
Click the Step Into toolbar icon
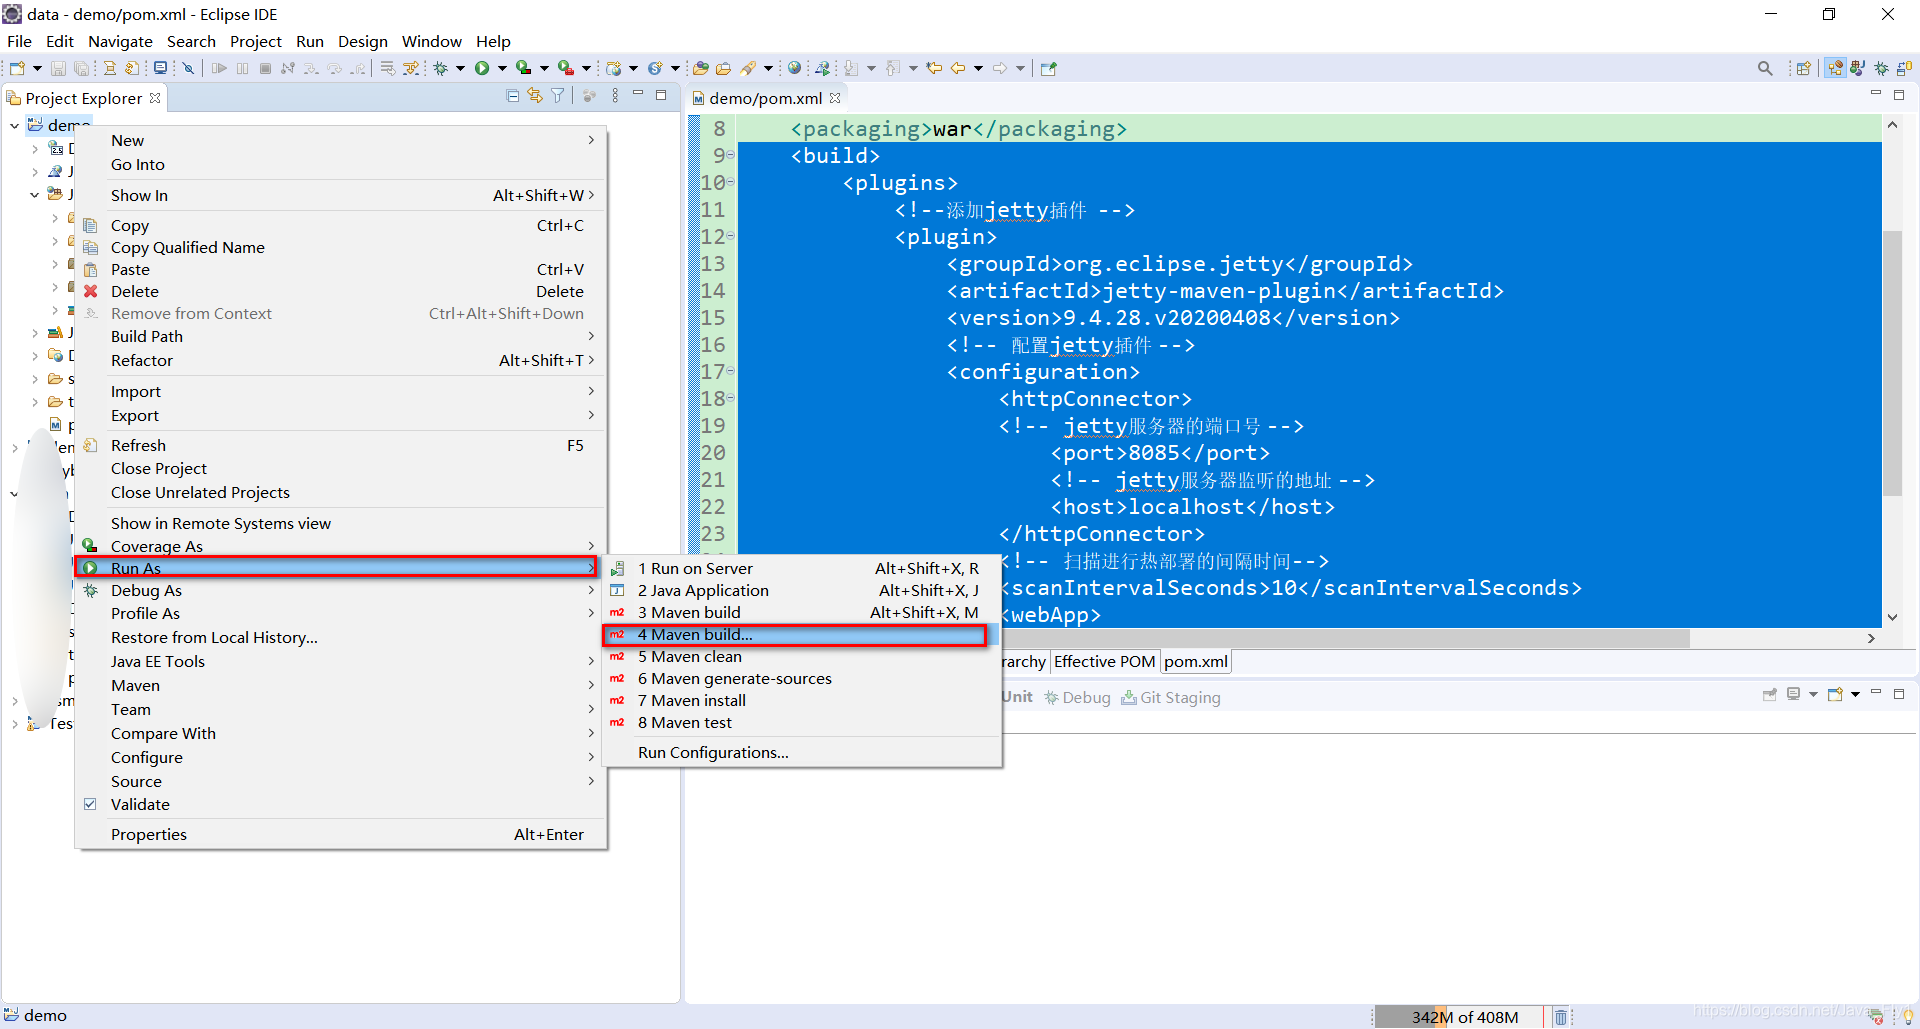[x=311, y=68]
